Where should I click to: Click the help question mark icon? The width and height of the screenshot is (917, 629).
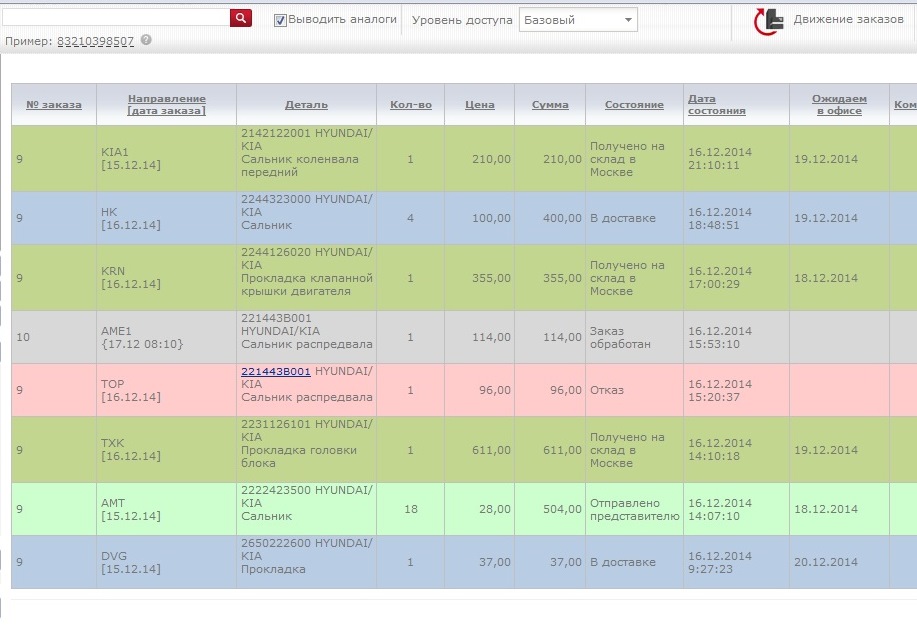(146, 40)
